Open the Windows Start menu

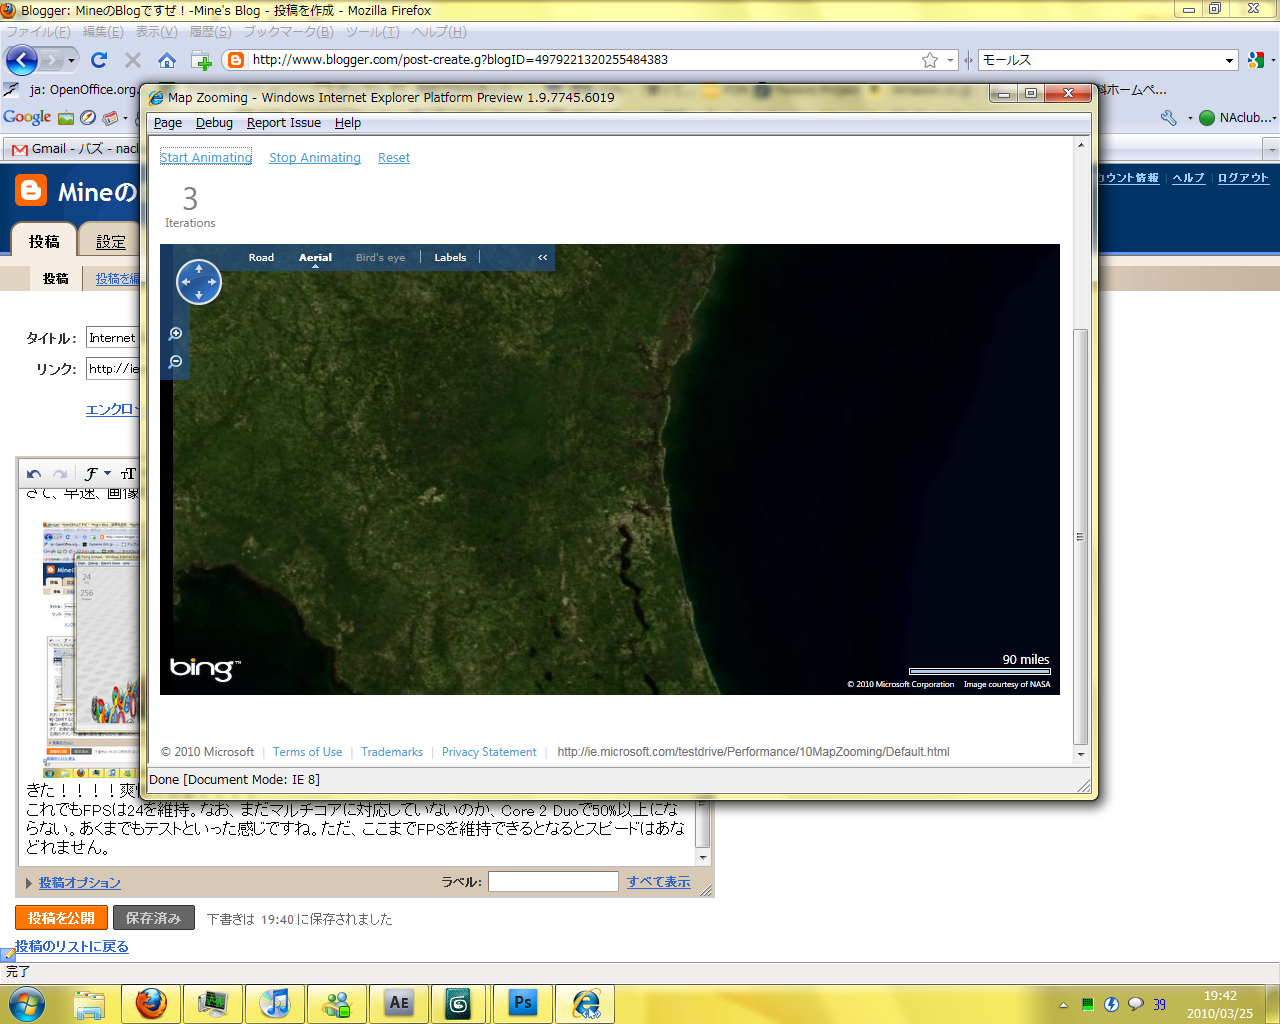(26, 1003)
